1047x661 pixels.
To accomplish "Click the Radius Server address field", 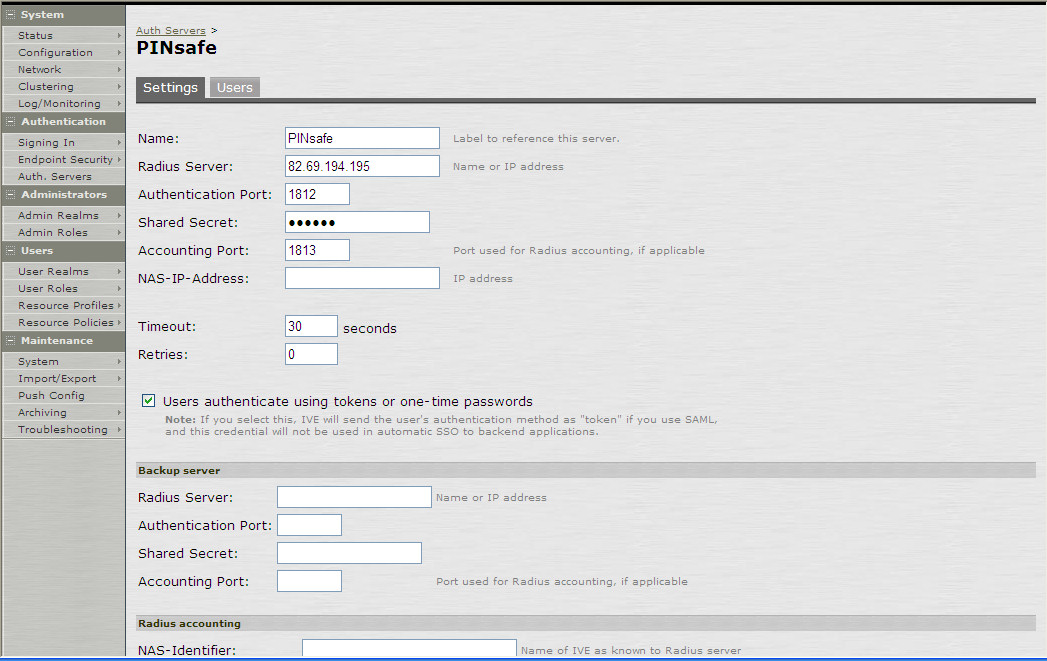I will click(361, 166).
